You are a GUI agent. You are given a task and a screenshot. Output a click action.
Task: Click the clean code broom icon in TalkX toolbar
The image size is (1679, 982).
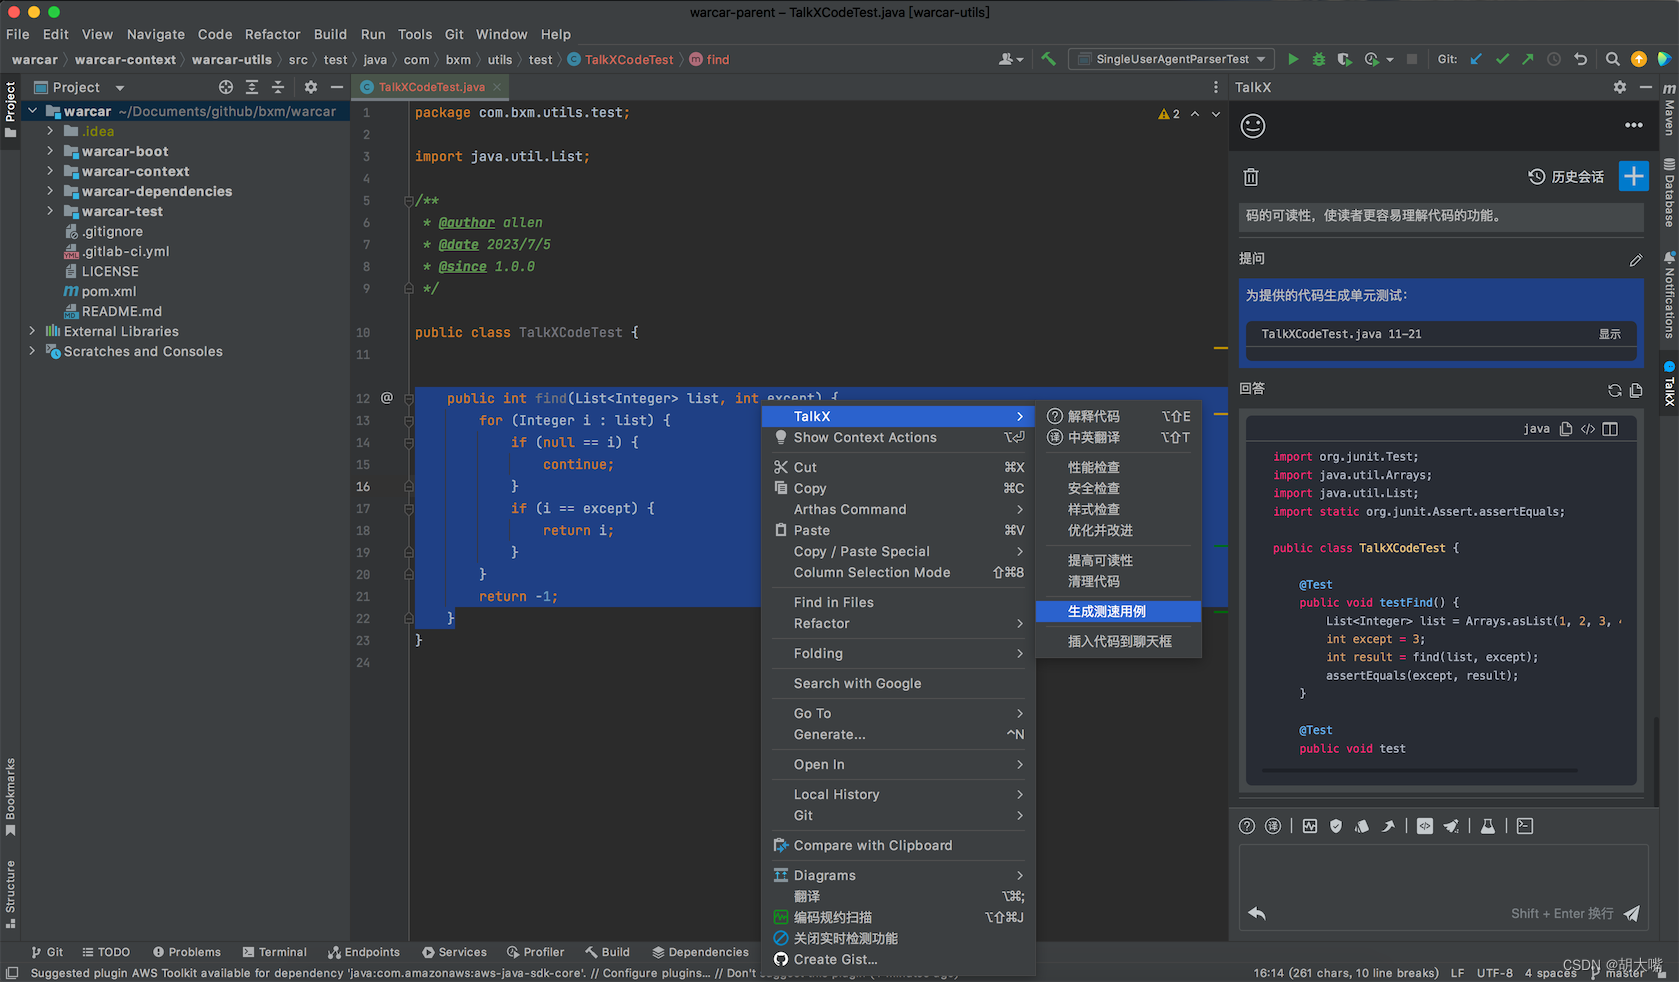(x=1451, y=826)
